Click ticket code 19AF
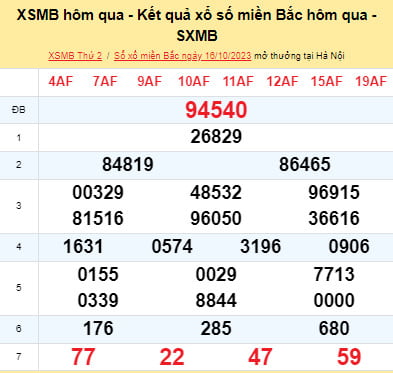393x373 pixels. (x=371, y=81)
